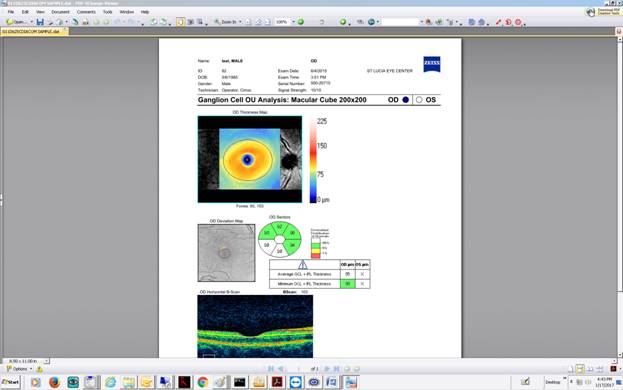Click the red pen markup tool icon
Viewport: 623px width, 390px height.
(498, 22)
